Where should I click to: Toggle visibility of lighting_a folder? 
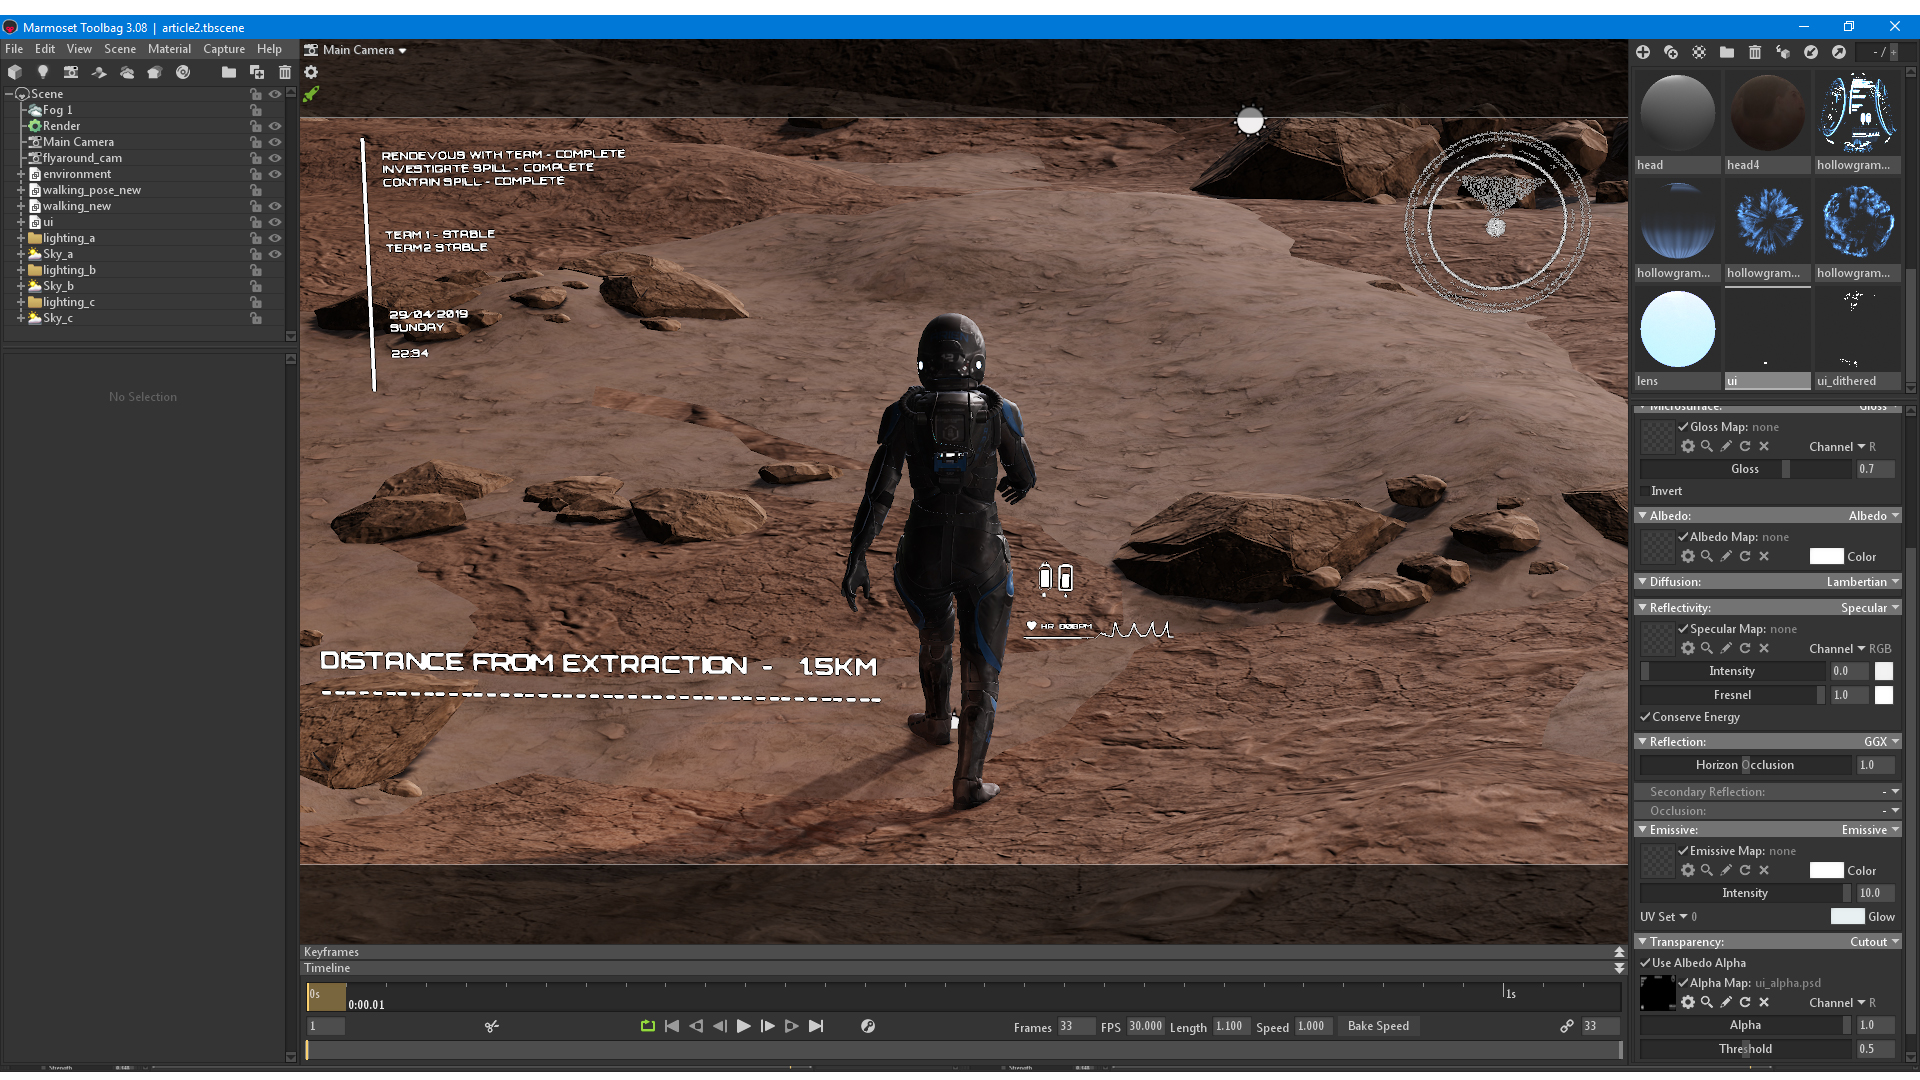click(x=275, y=238)
